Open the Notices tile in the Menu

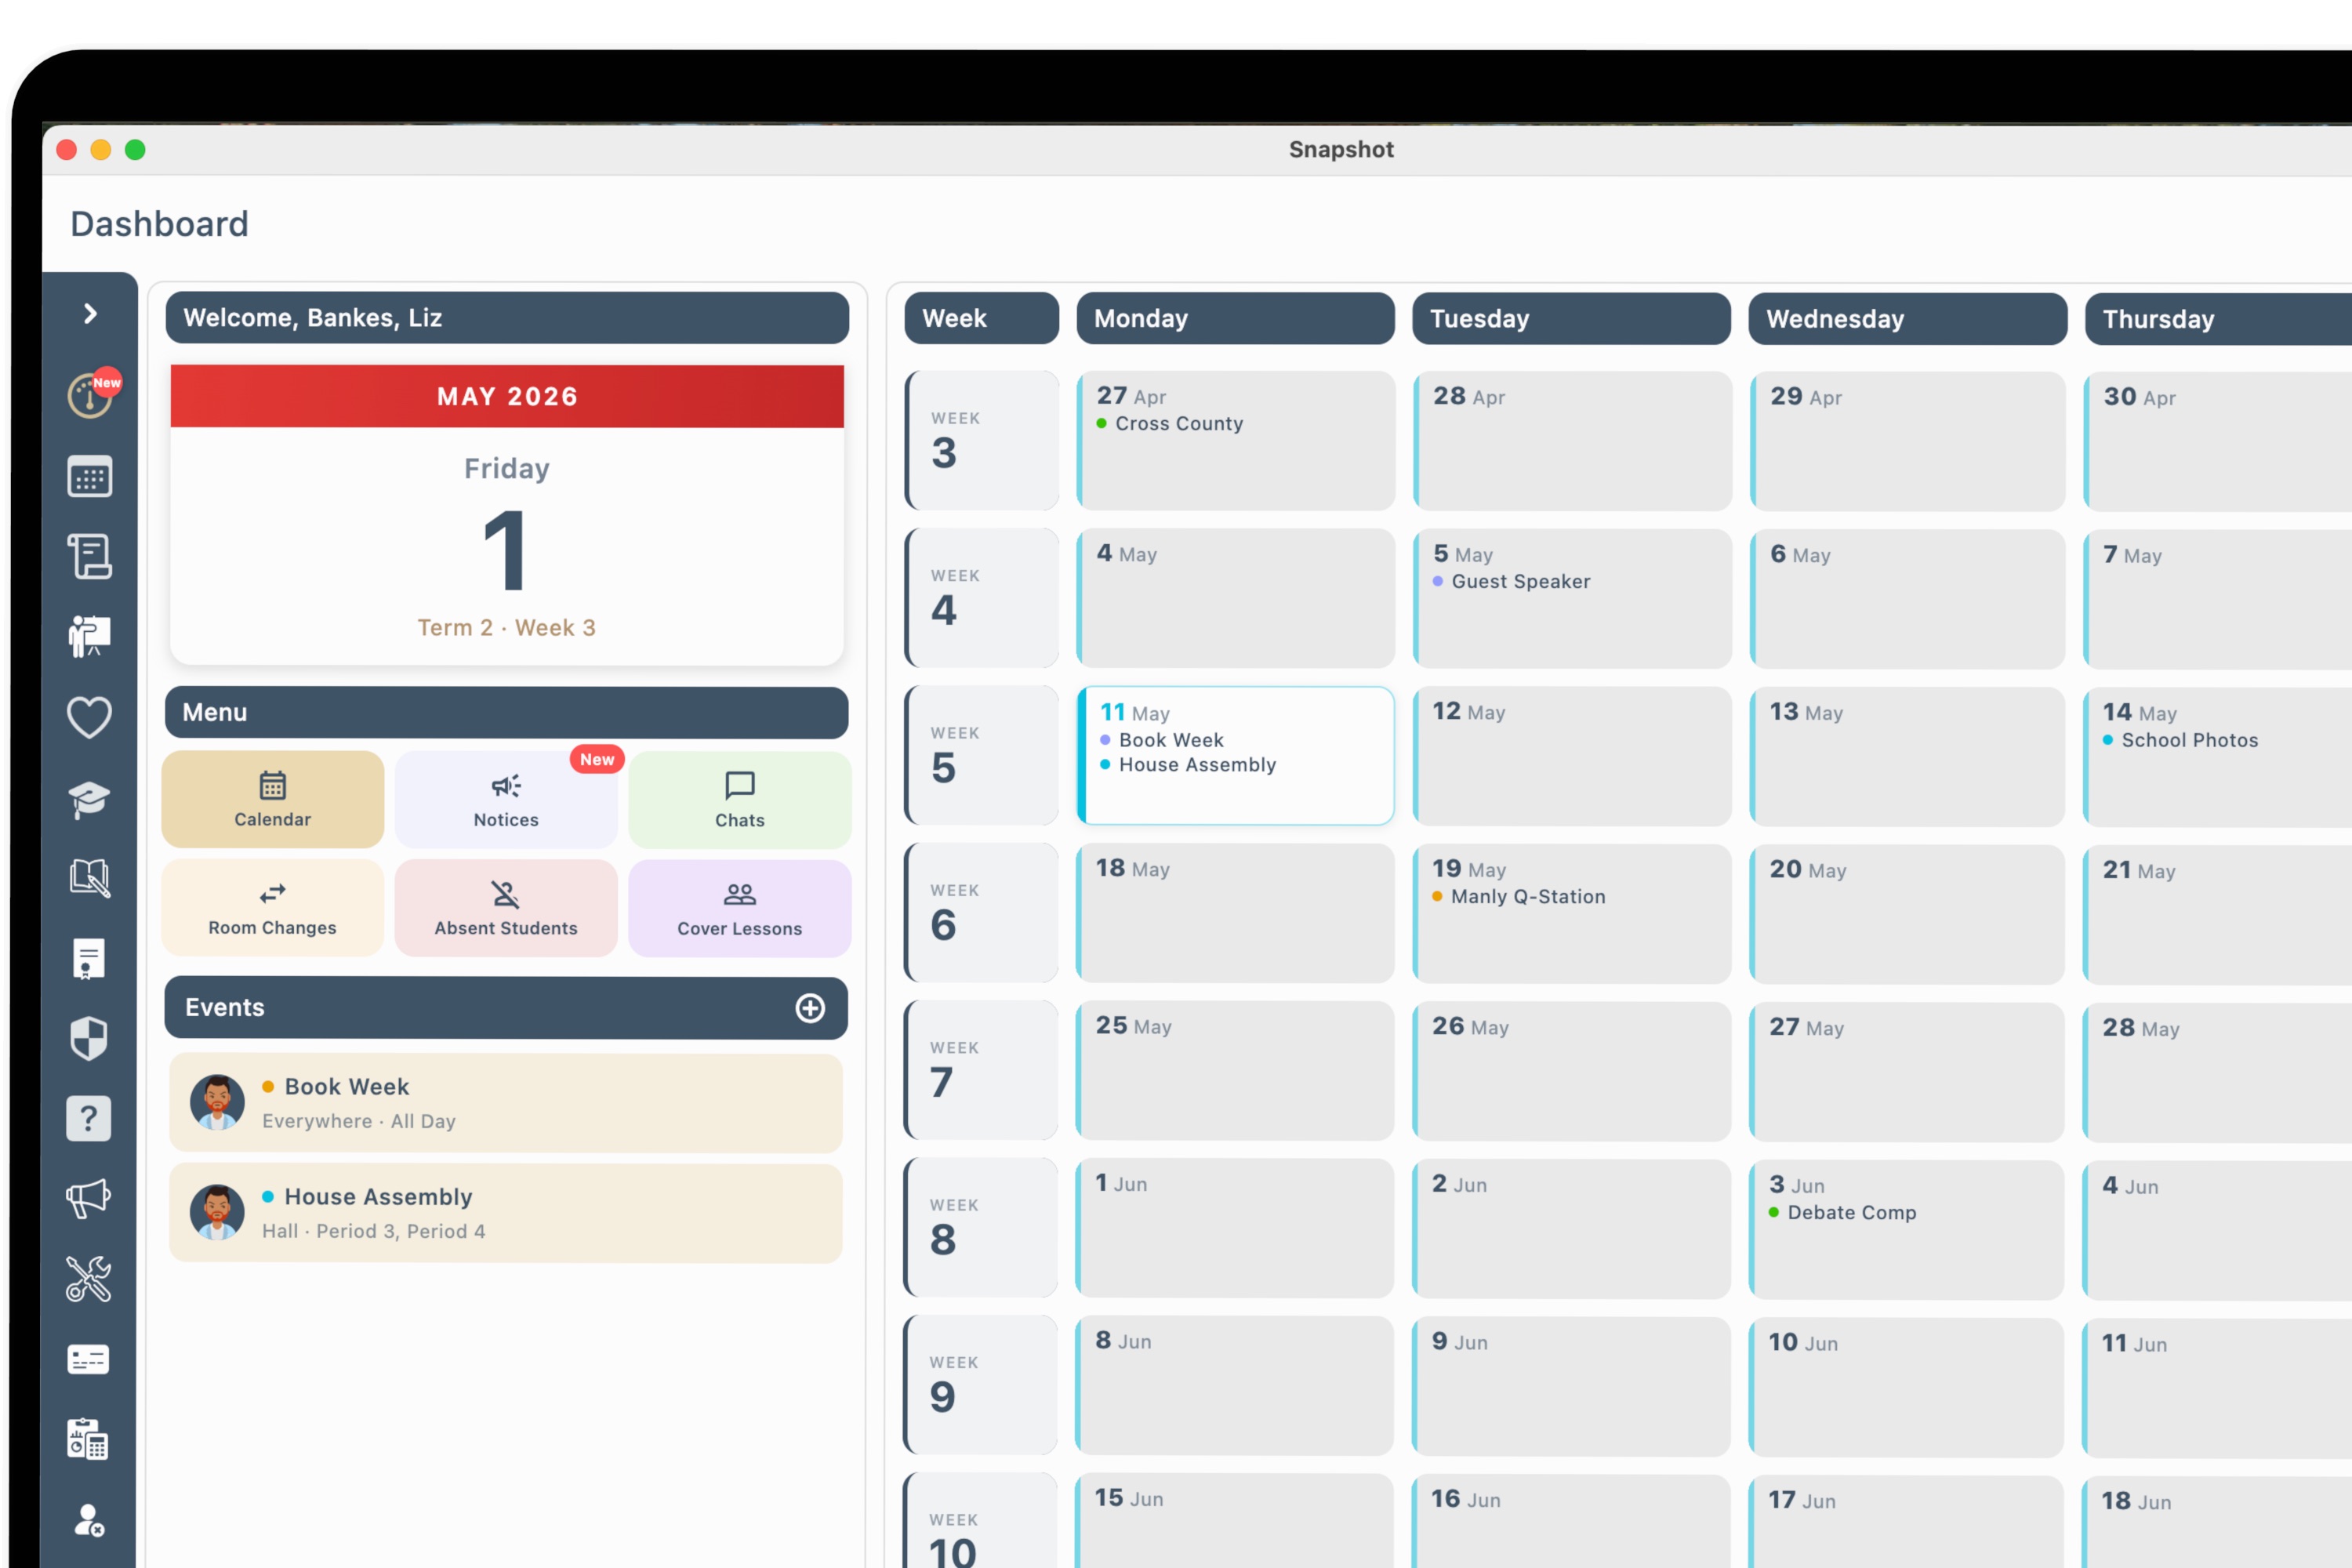coord(506,800)
